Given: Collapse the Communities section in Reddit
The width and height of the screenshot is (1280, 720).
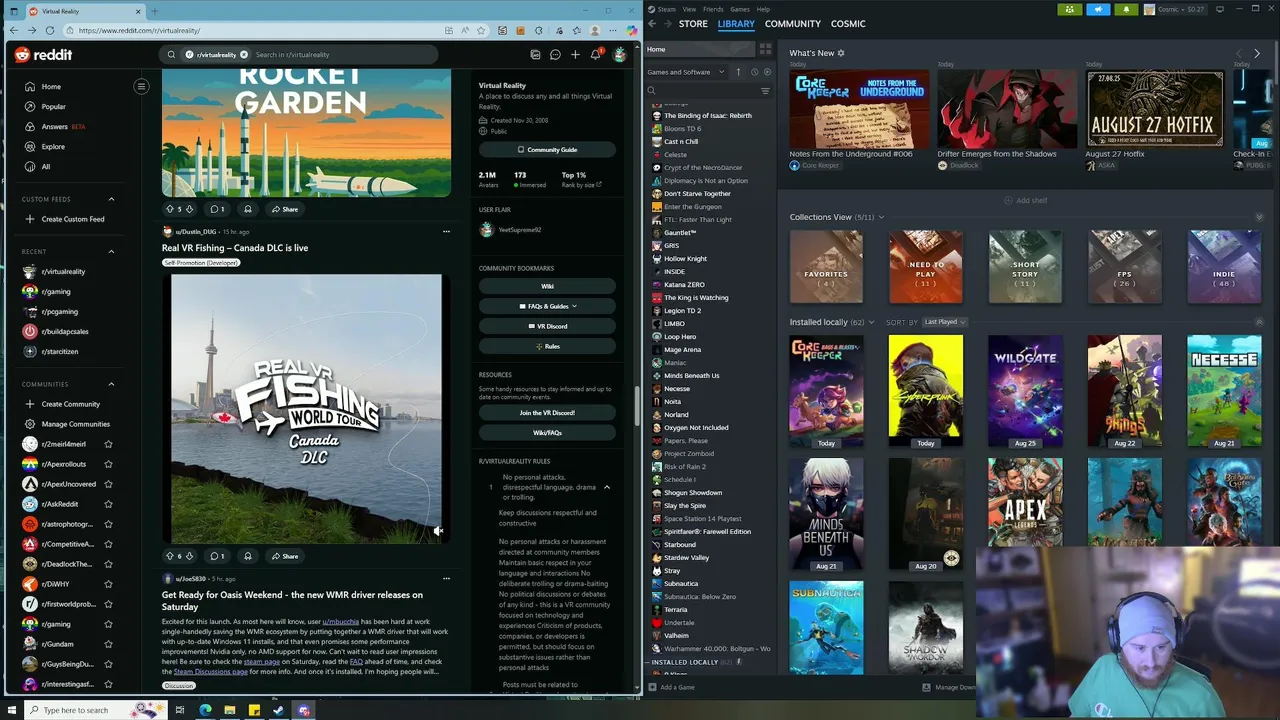Looking at the screenshot, I should pos(111,384).
